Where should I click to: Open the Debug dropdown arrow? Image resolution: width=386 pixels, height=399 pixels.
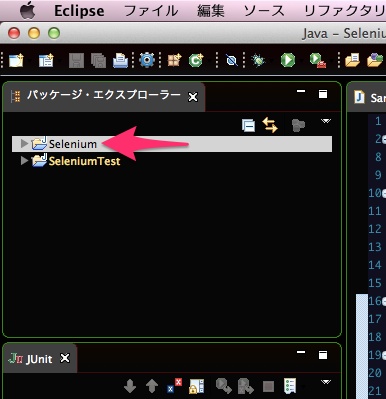[272, 61]
